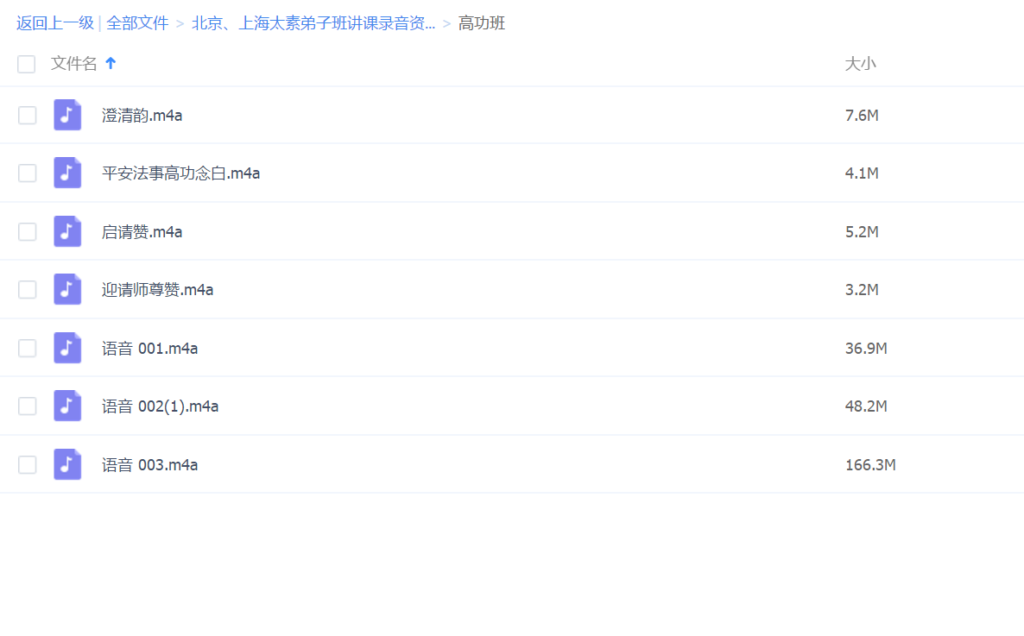Click the audio icon beside 澄清韵.m4a
The height and width of the screenshot is (636, 1024).
point(67,115)
